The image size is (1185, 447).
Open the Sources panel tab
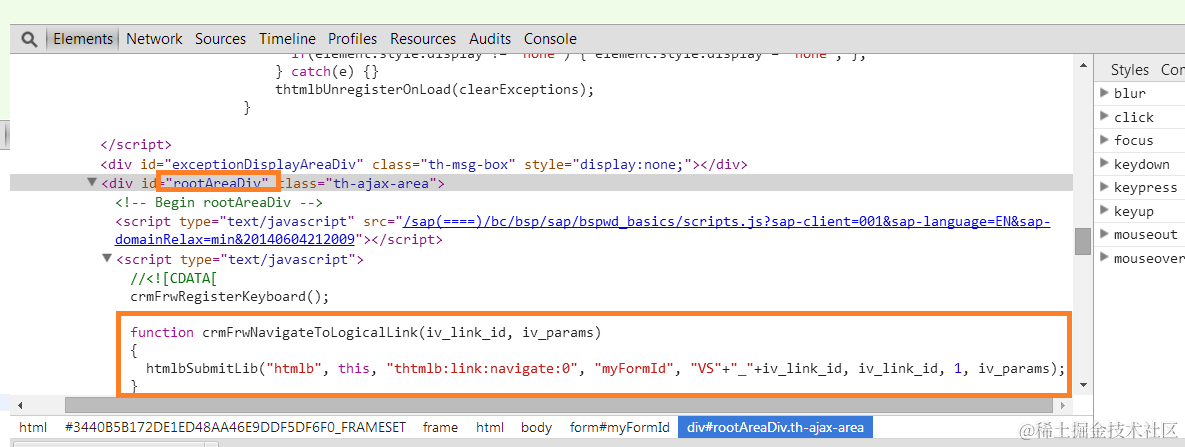[220, 39]
